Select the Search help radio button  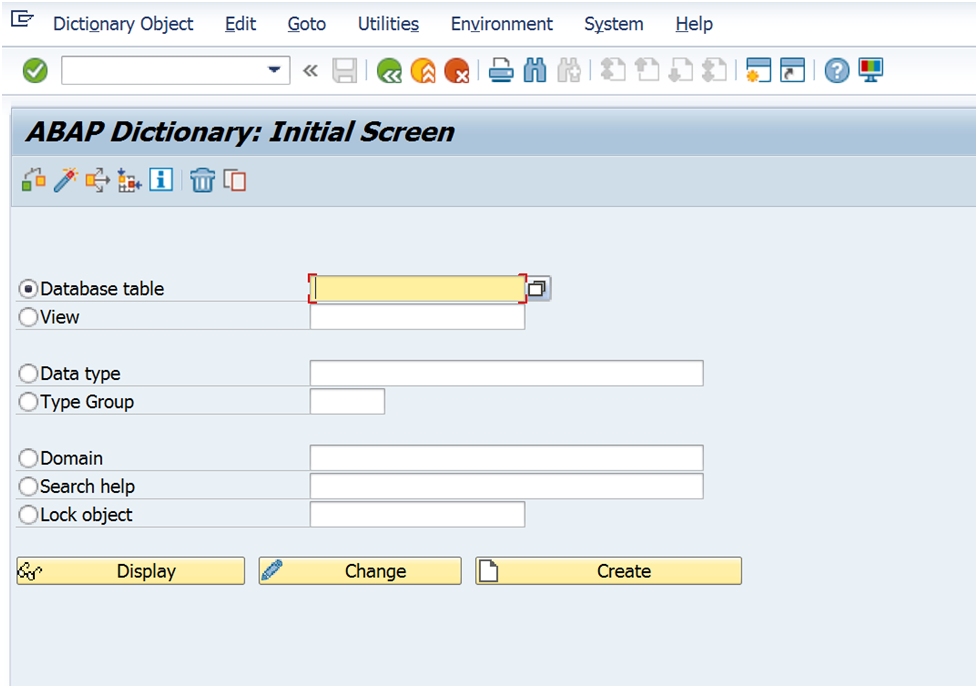28,487
